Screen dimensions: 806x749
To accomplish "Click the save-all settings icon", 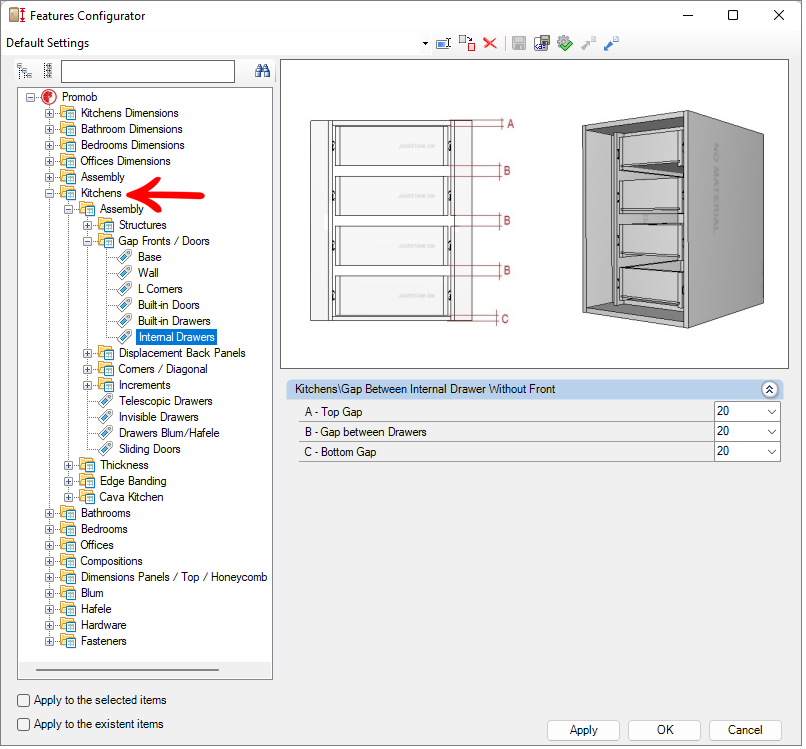I will pyautogui.click(x=542, y=43).
